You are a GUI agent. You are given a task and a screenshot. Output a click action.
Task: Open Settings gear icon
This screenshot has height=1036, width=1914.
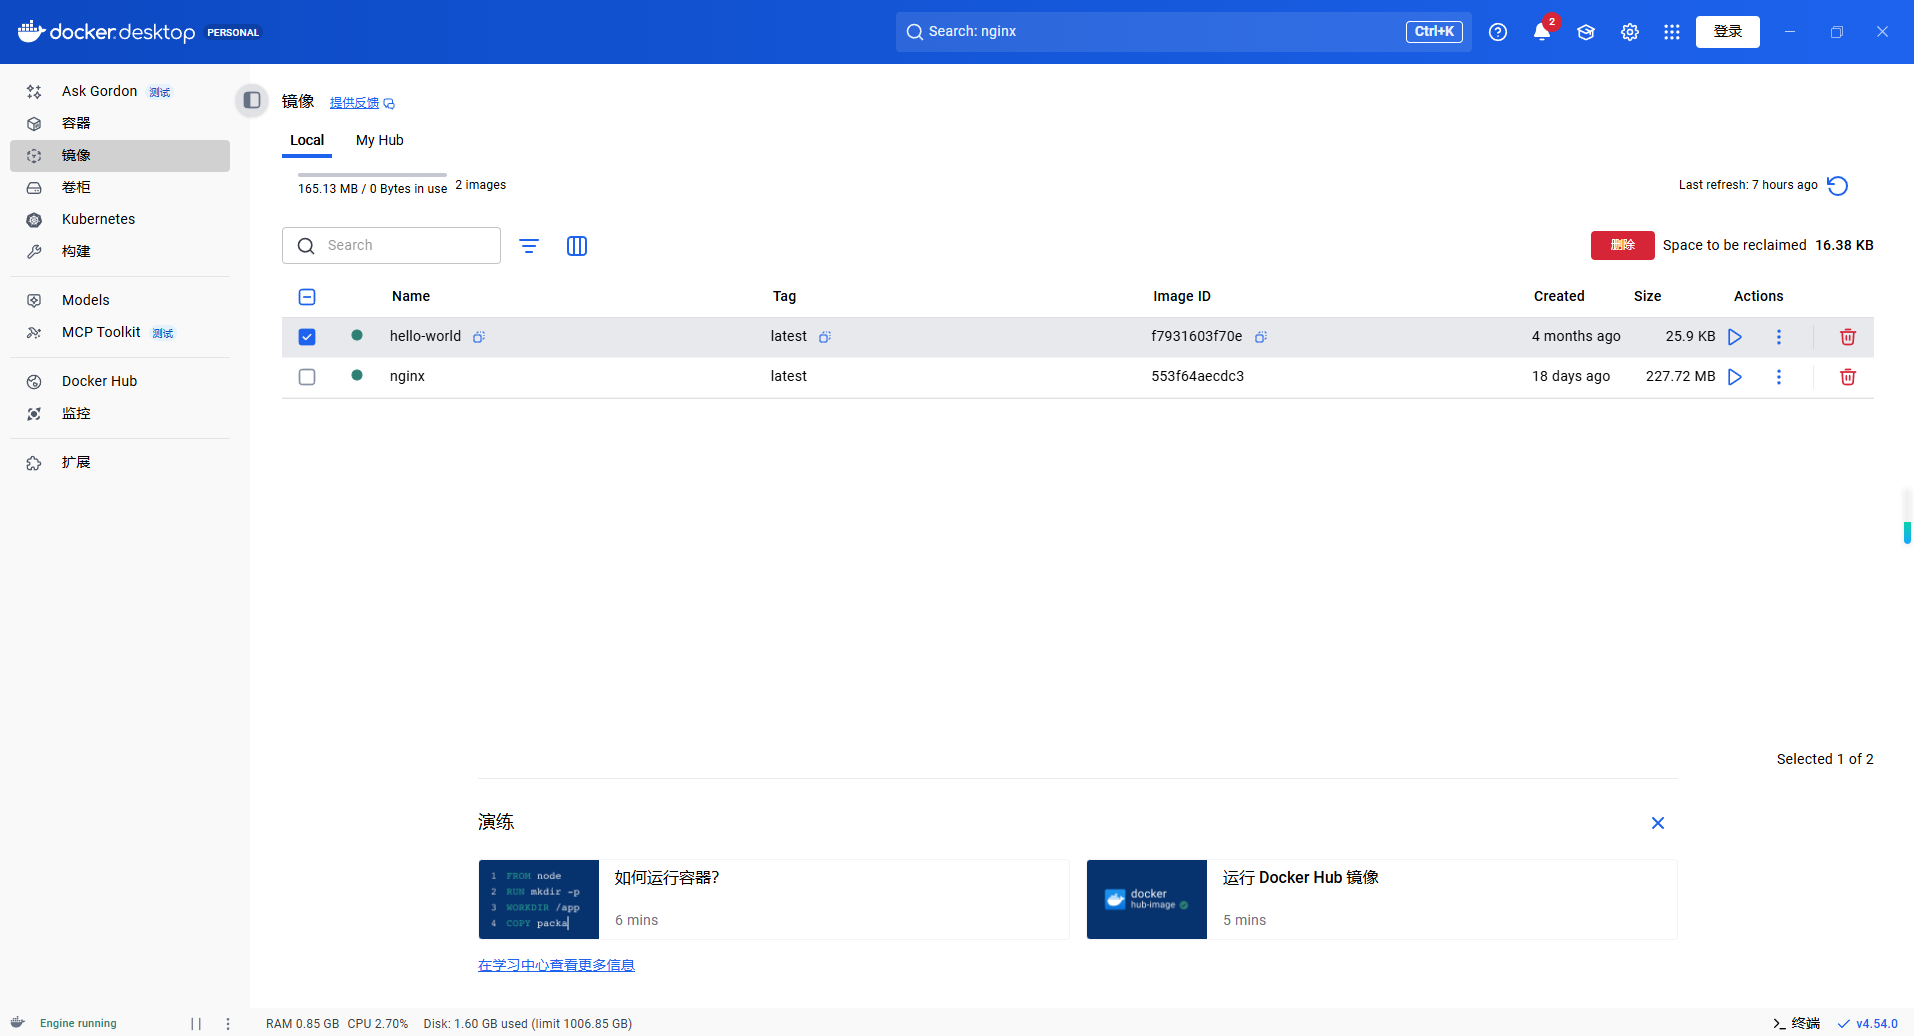1630,32
